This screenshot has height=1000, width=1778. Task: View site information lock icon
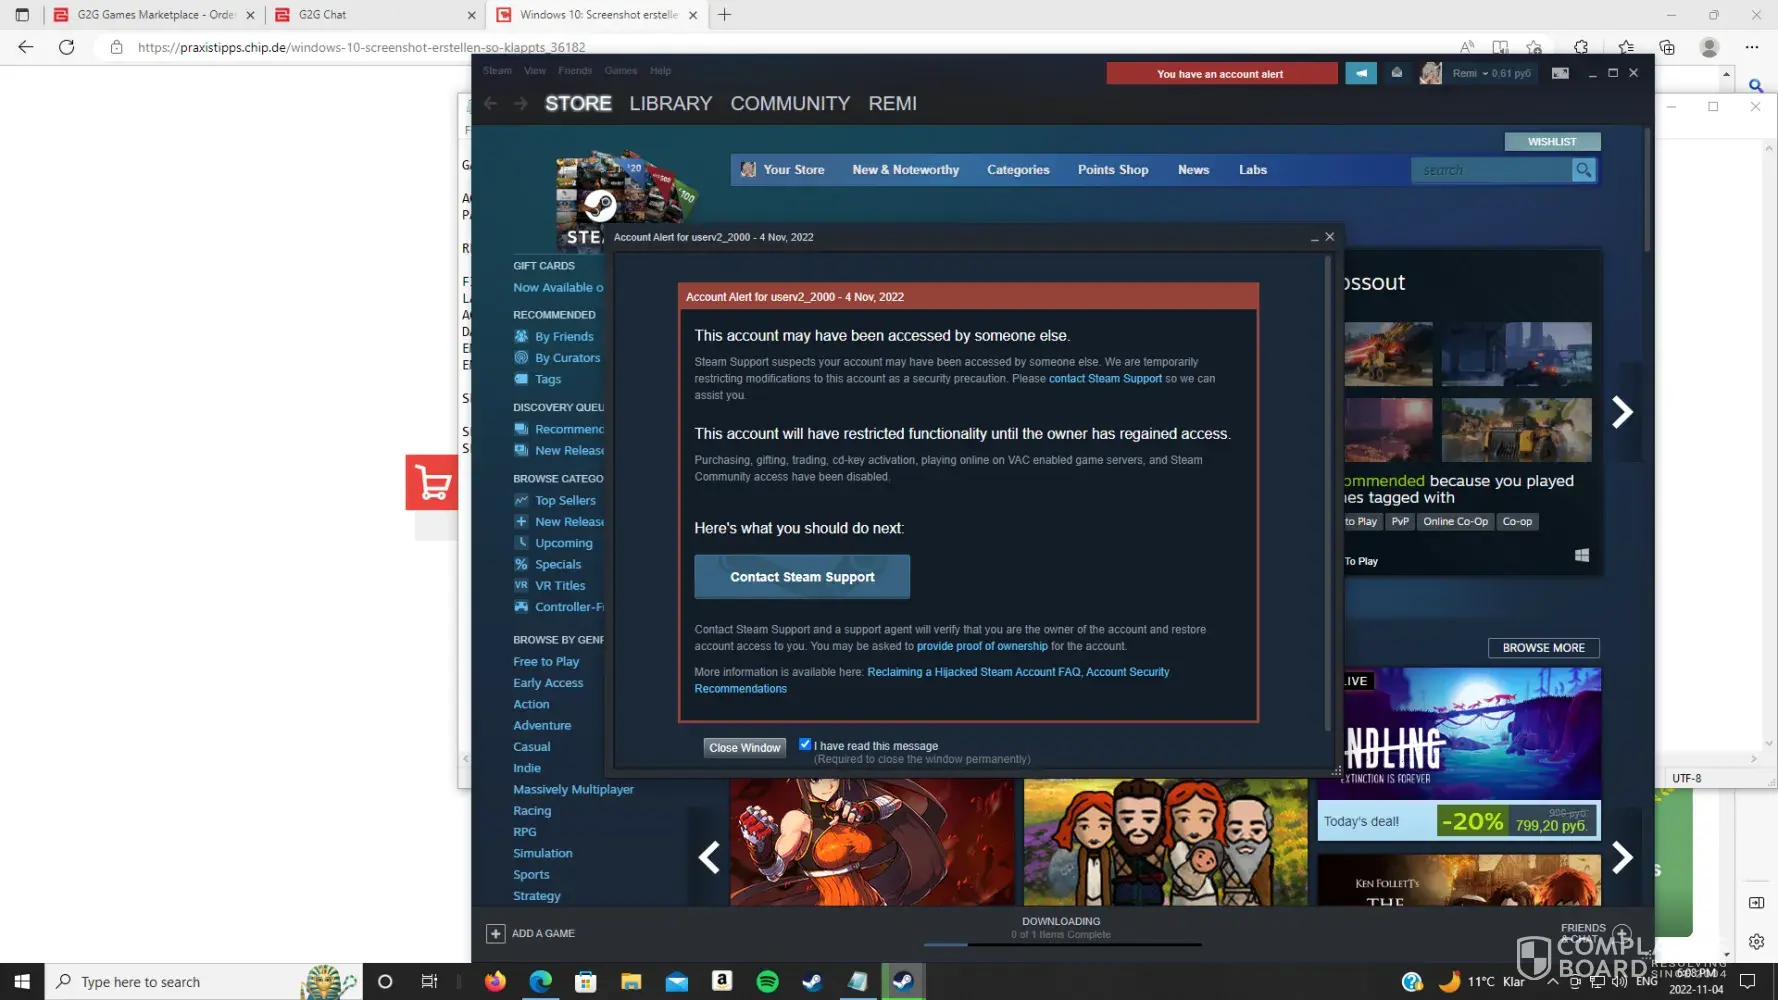point(117,47)
